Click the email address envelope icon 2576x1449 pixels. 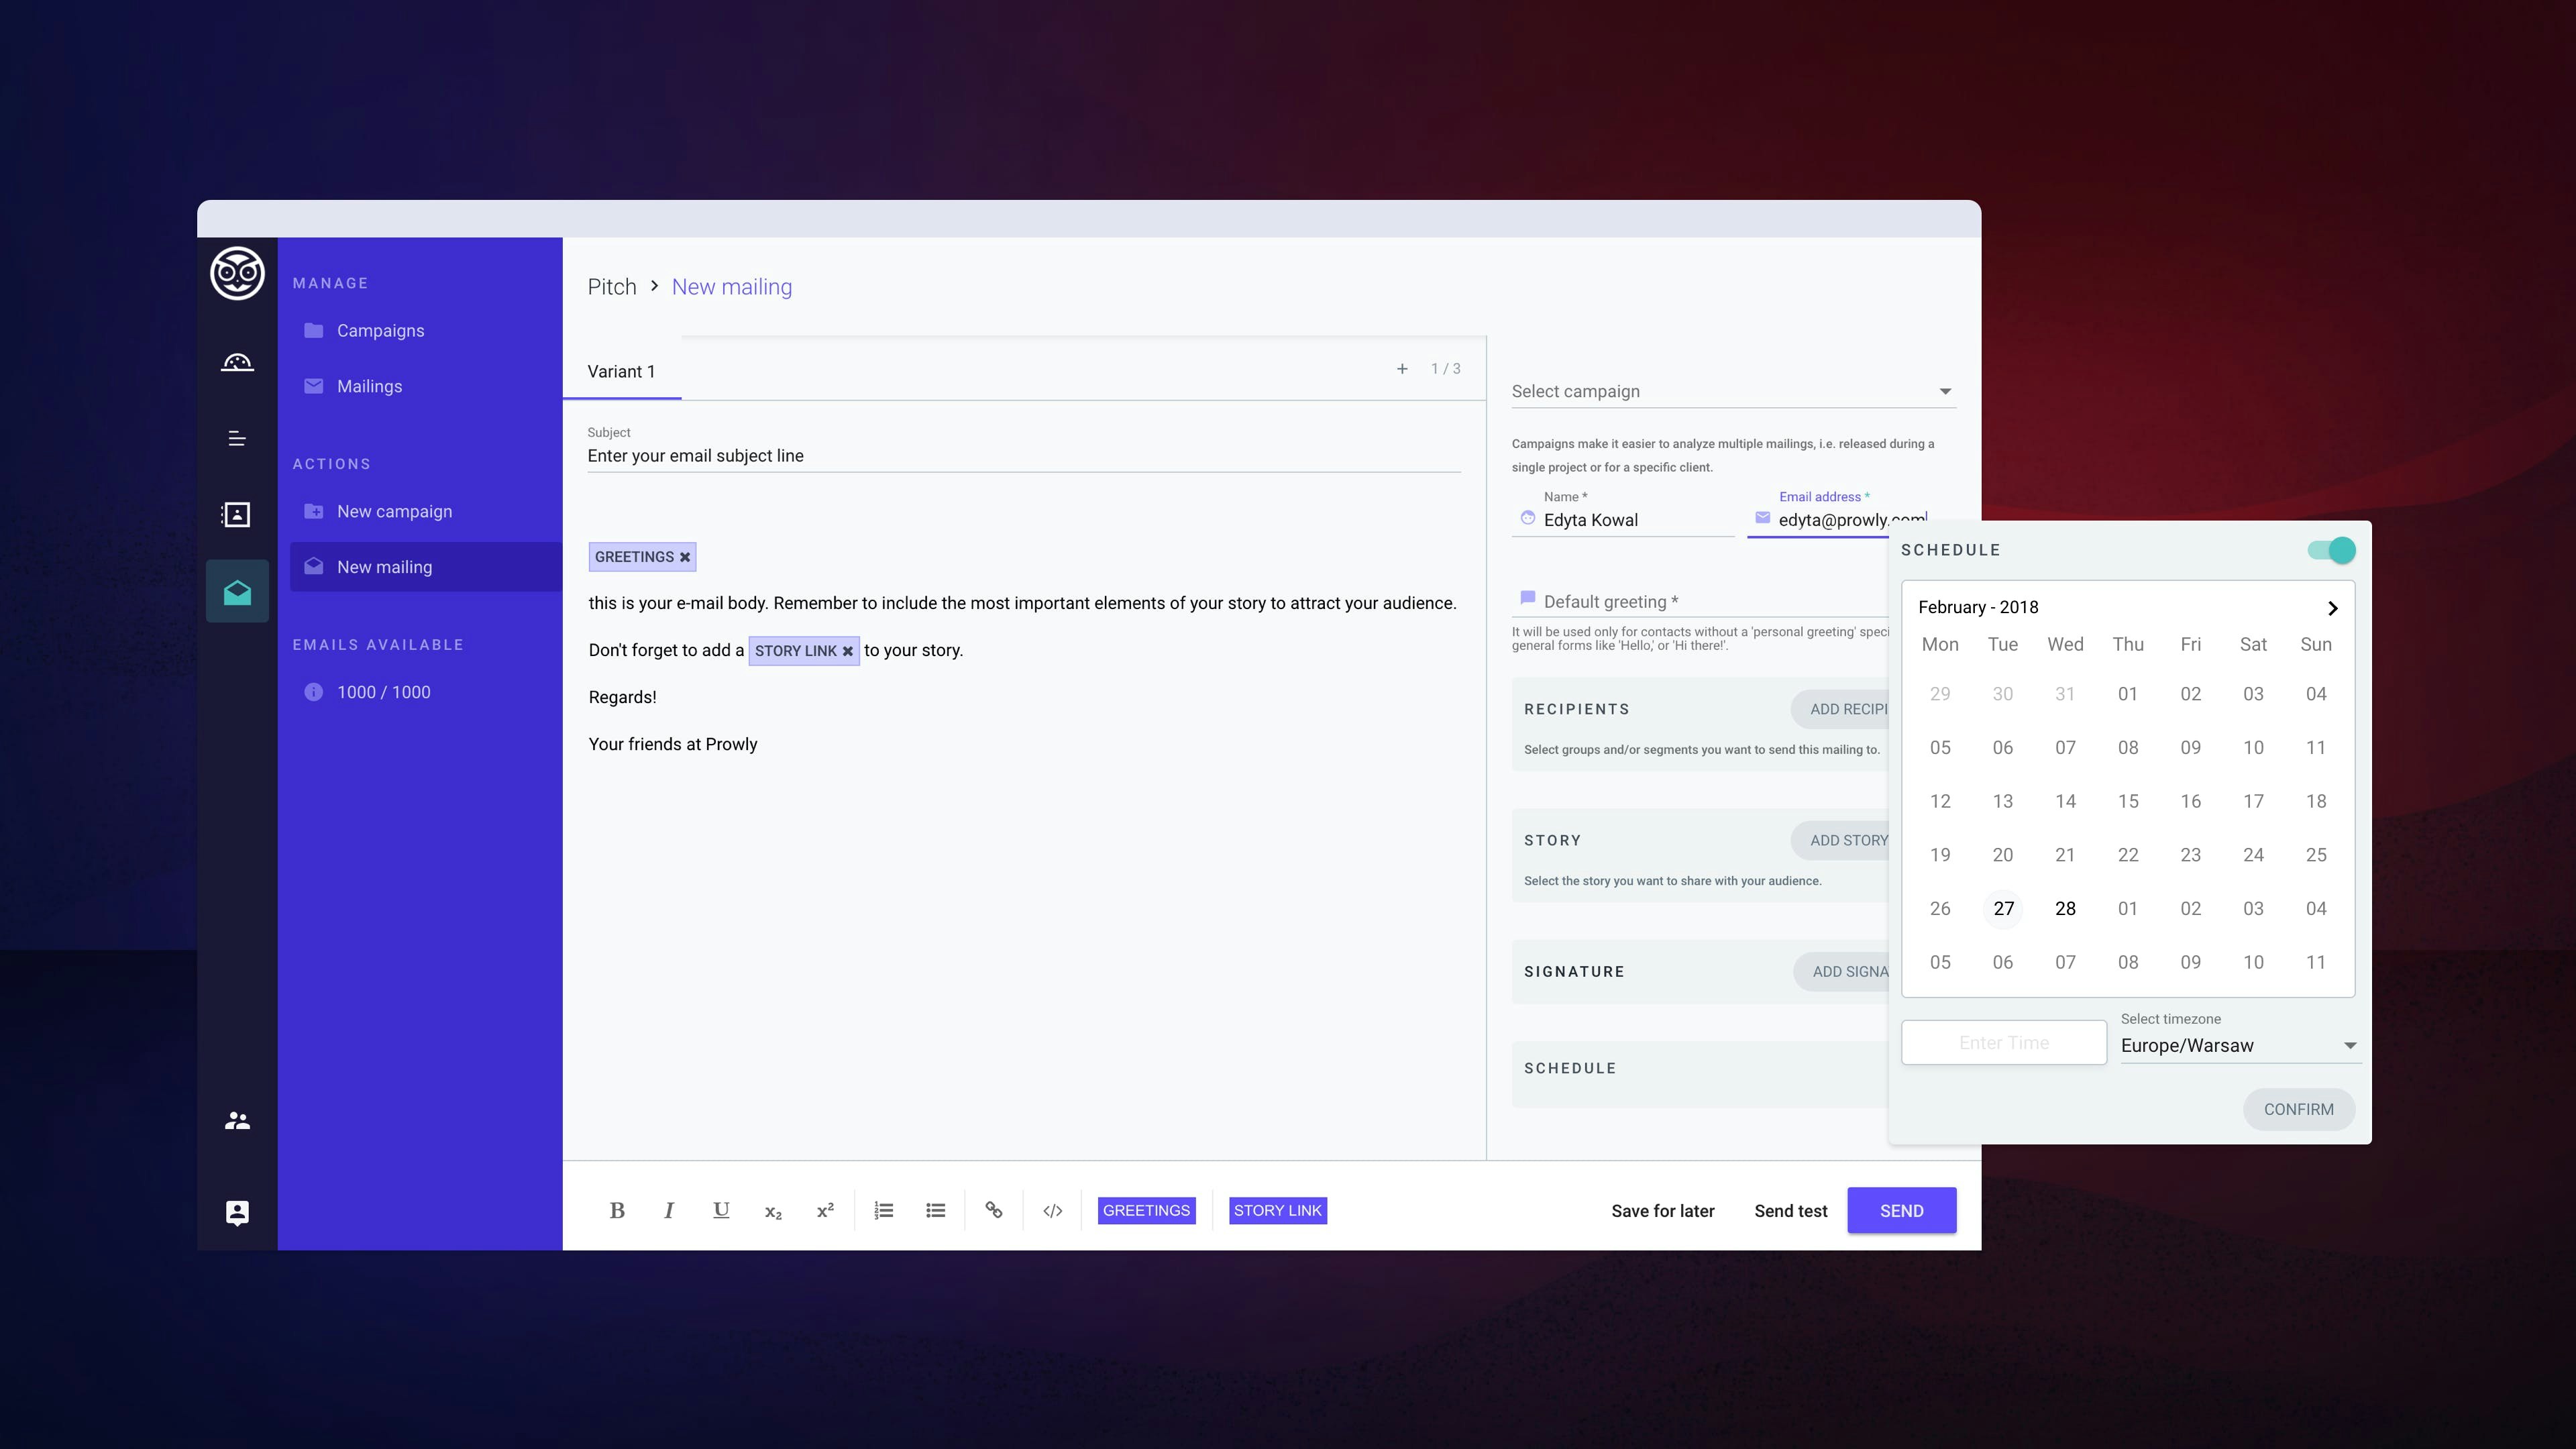point(1762,518)
